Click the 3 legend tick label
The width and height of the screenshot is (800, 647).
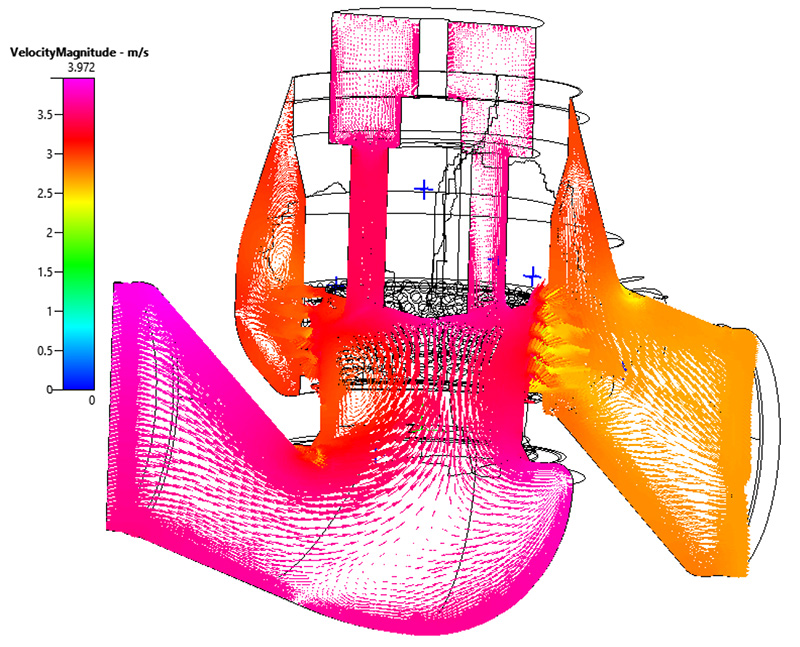[x=49, y=154]
